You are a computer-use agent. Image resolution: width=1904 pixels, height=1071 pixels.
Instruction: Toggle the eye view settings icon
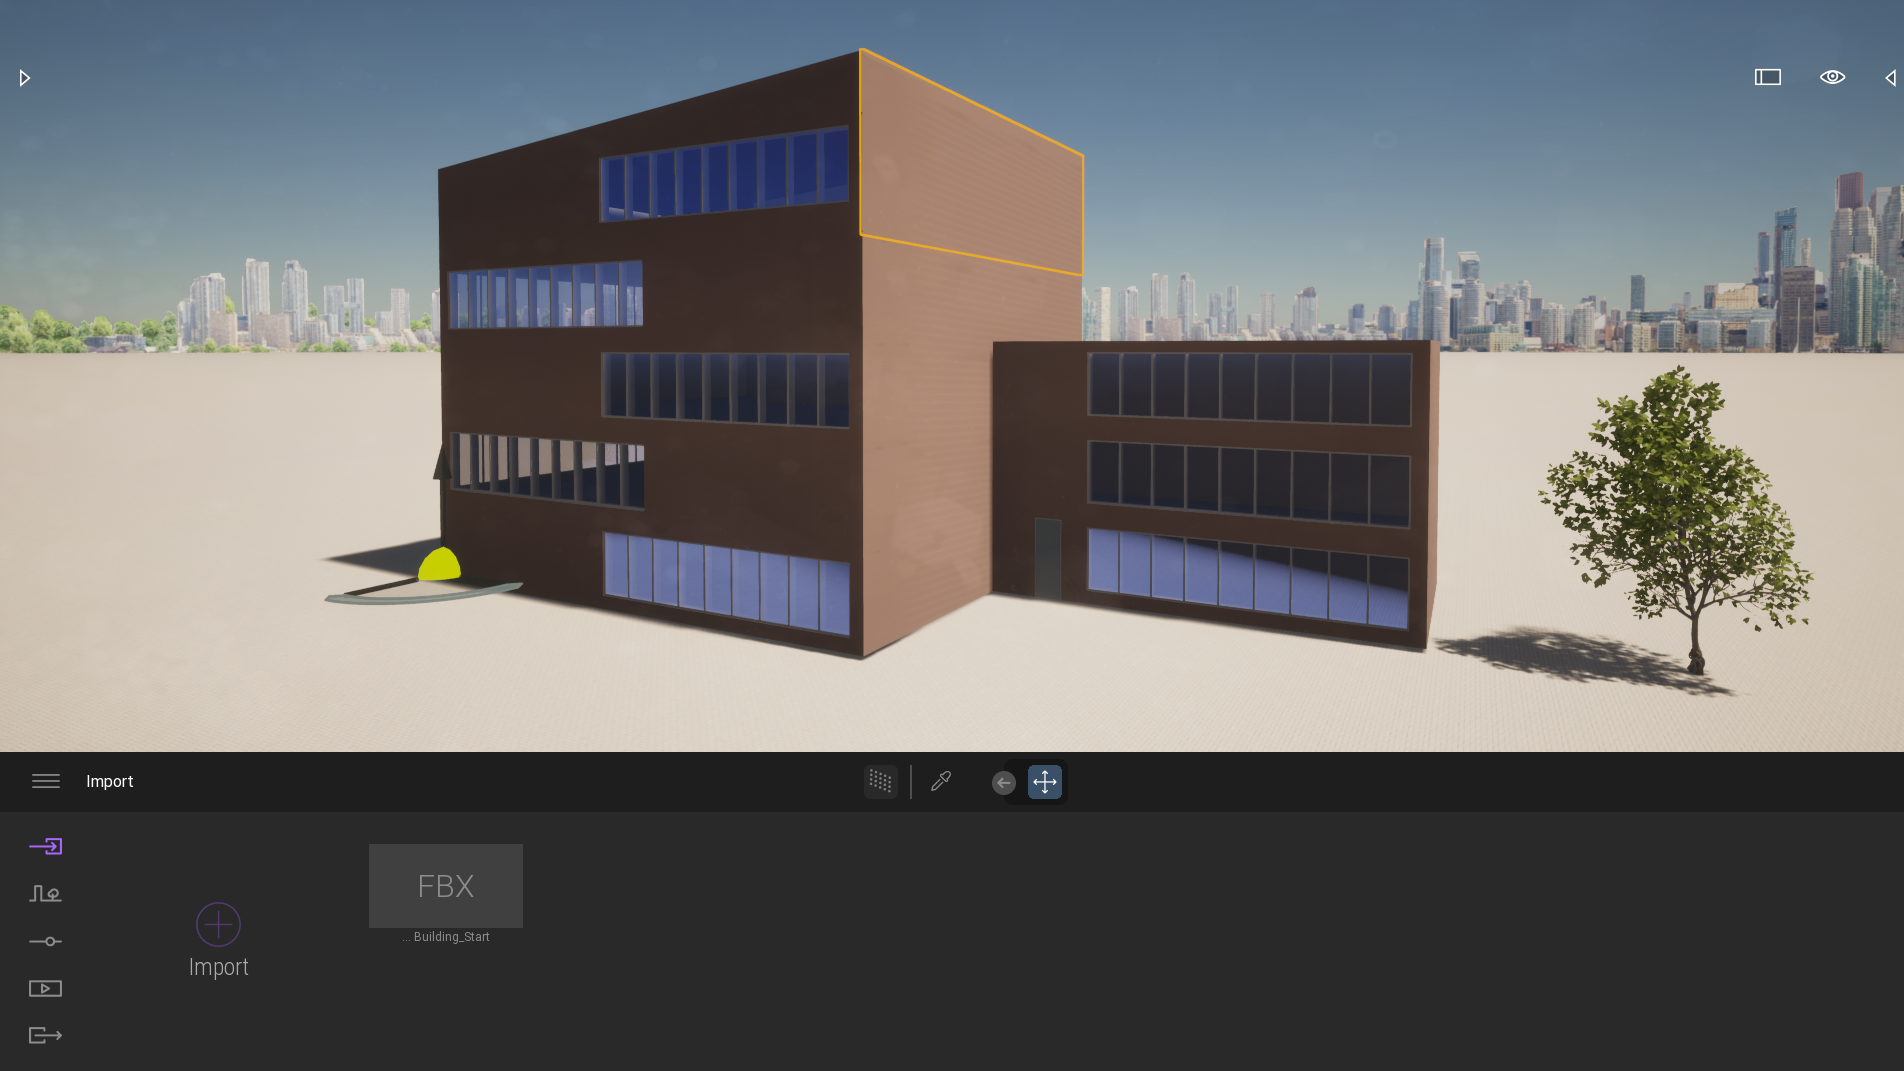1832,77
